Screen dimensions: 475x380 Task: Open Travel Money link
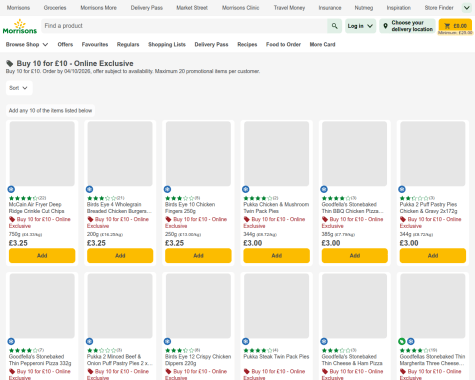tap(289, 8)
